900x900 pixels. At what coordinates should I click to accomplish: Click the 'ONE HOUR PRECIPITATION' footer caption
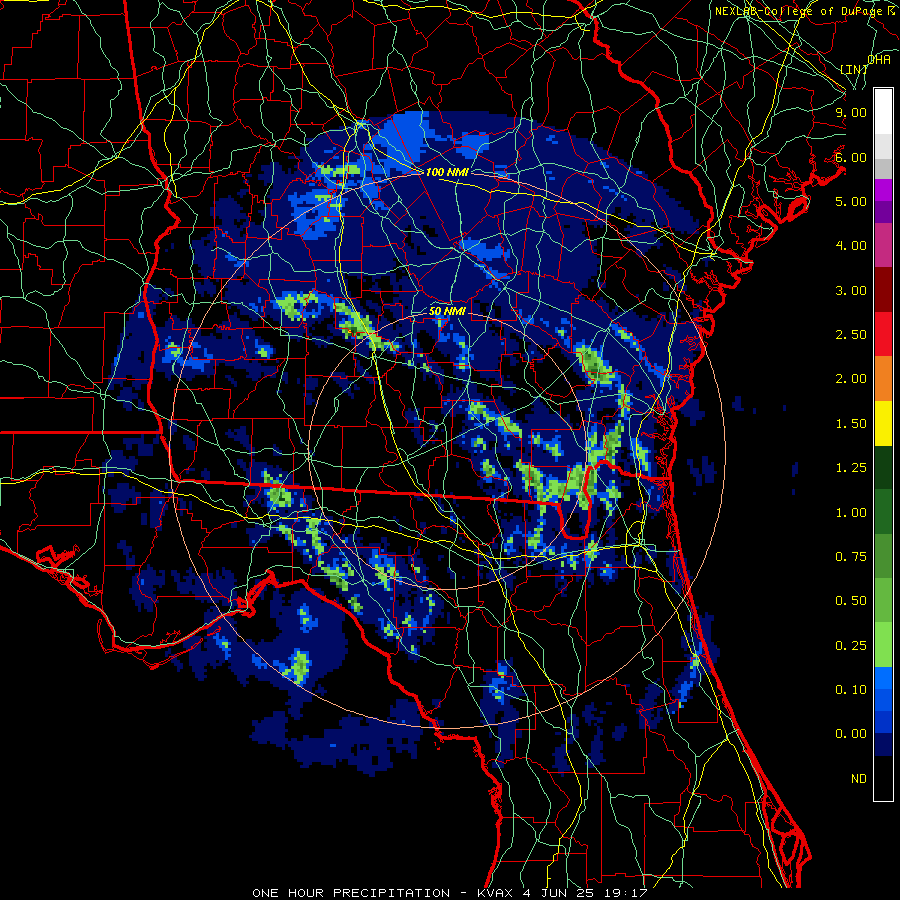click(x=351, y=893)
